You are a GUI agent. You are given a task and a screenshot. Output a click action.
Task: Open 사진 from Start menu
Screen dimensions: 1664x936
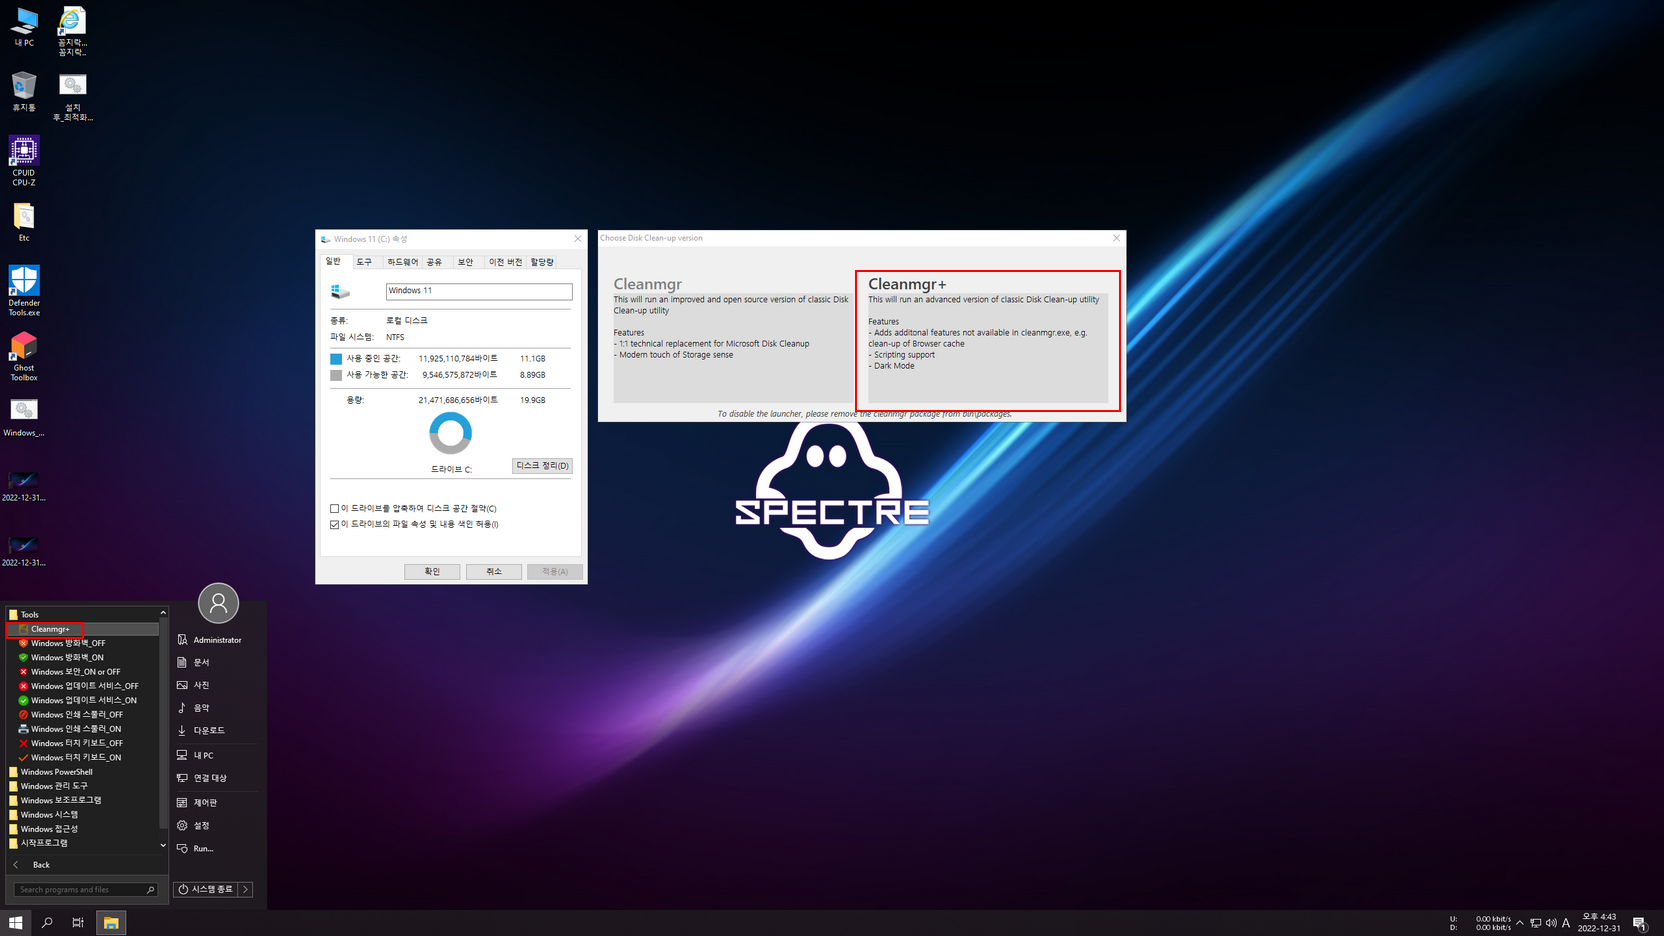tap(201, 685)
